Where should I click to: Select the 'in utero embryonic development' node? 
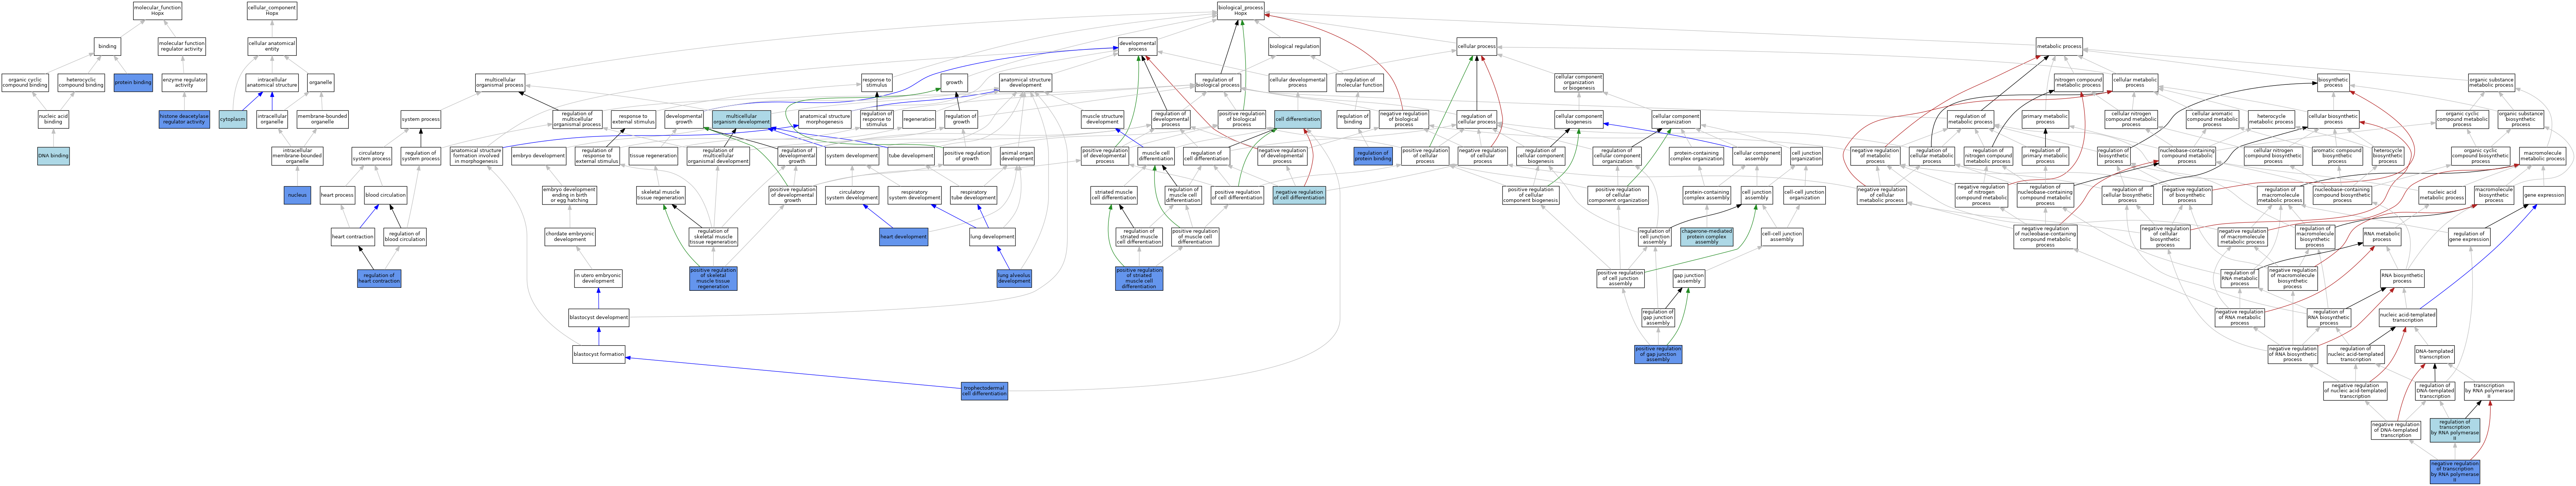tap(598, 278)
